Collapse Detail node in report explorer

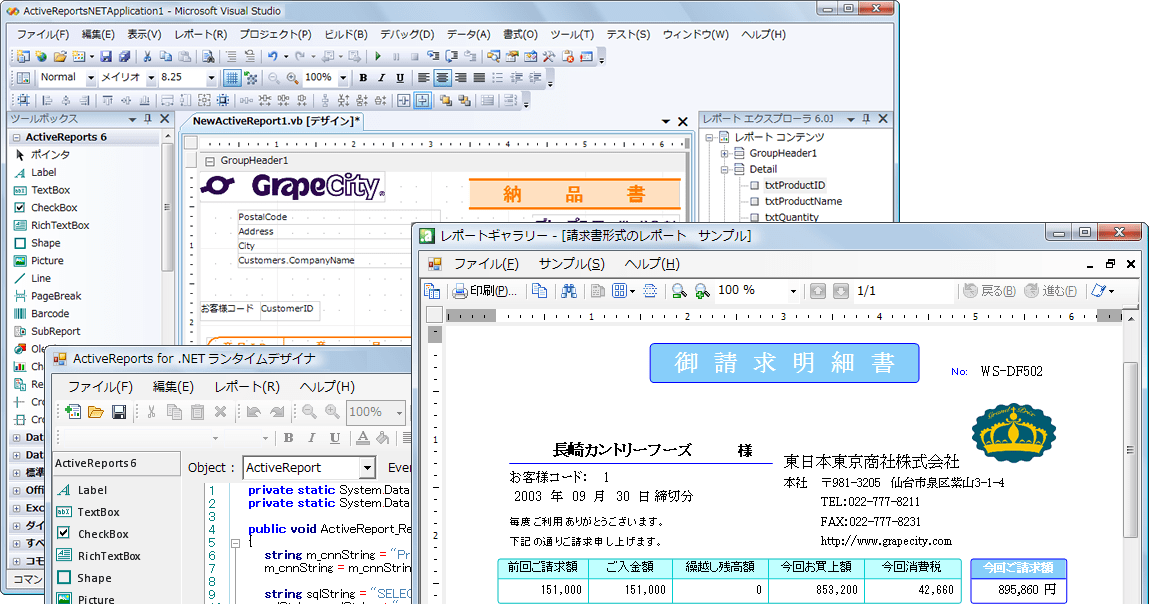coord(724,169)
